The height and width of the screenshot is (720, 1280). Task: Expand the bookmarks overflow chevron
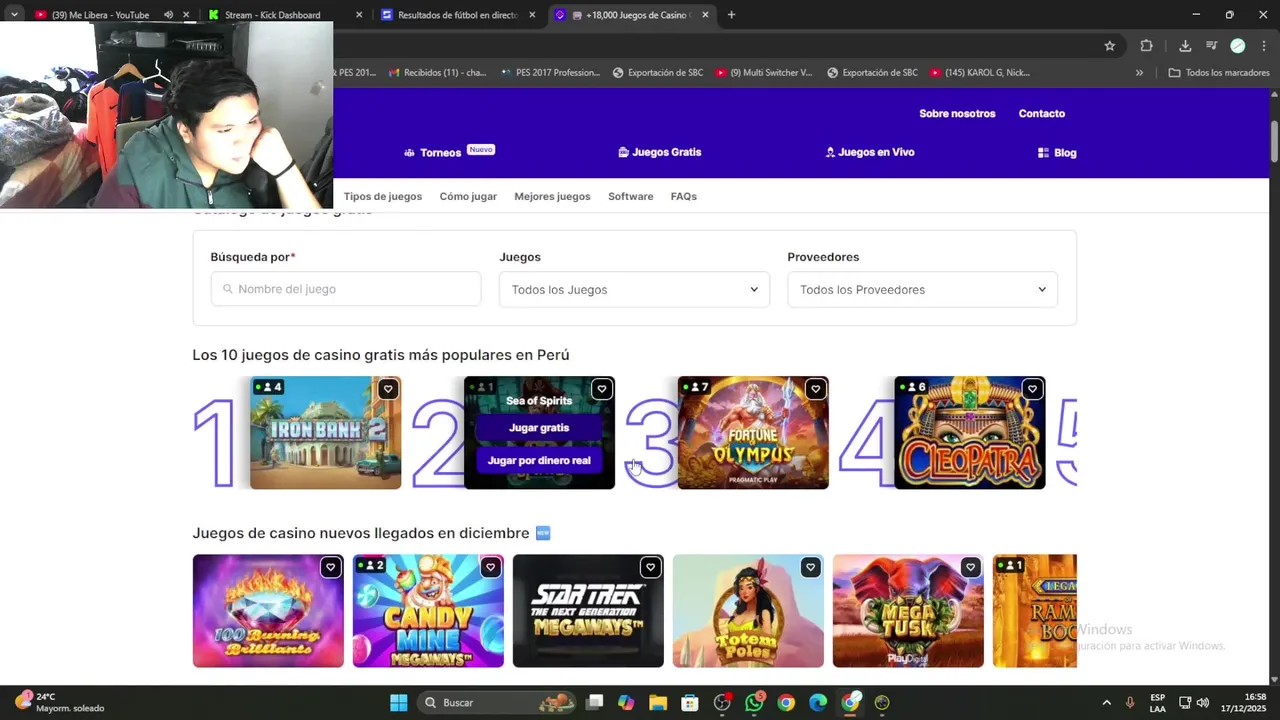point(1139,72)
